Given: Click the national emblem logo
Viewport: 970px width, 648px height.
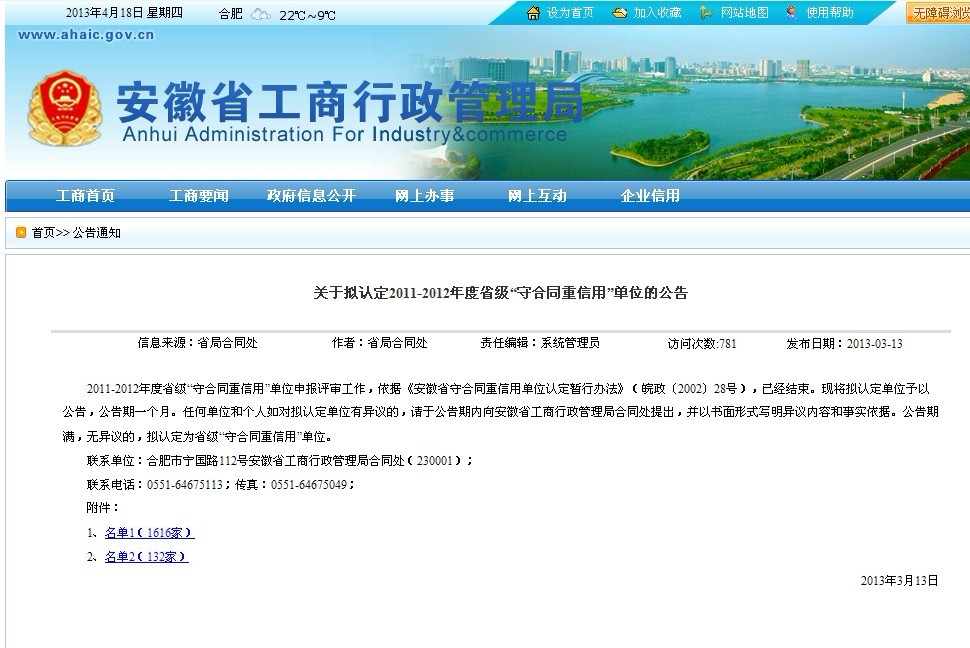Looking at the screenshot, I should [64, 109].
